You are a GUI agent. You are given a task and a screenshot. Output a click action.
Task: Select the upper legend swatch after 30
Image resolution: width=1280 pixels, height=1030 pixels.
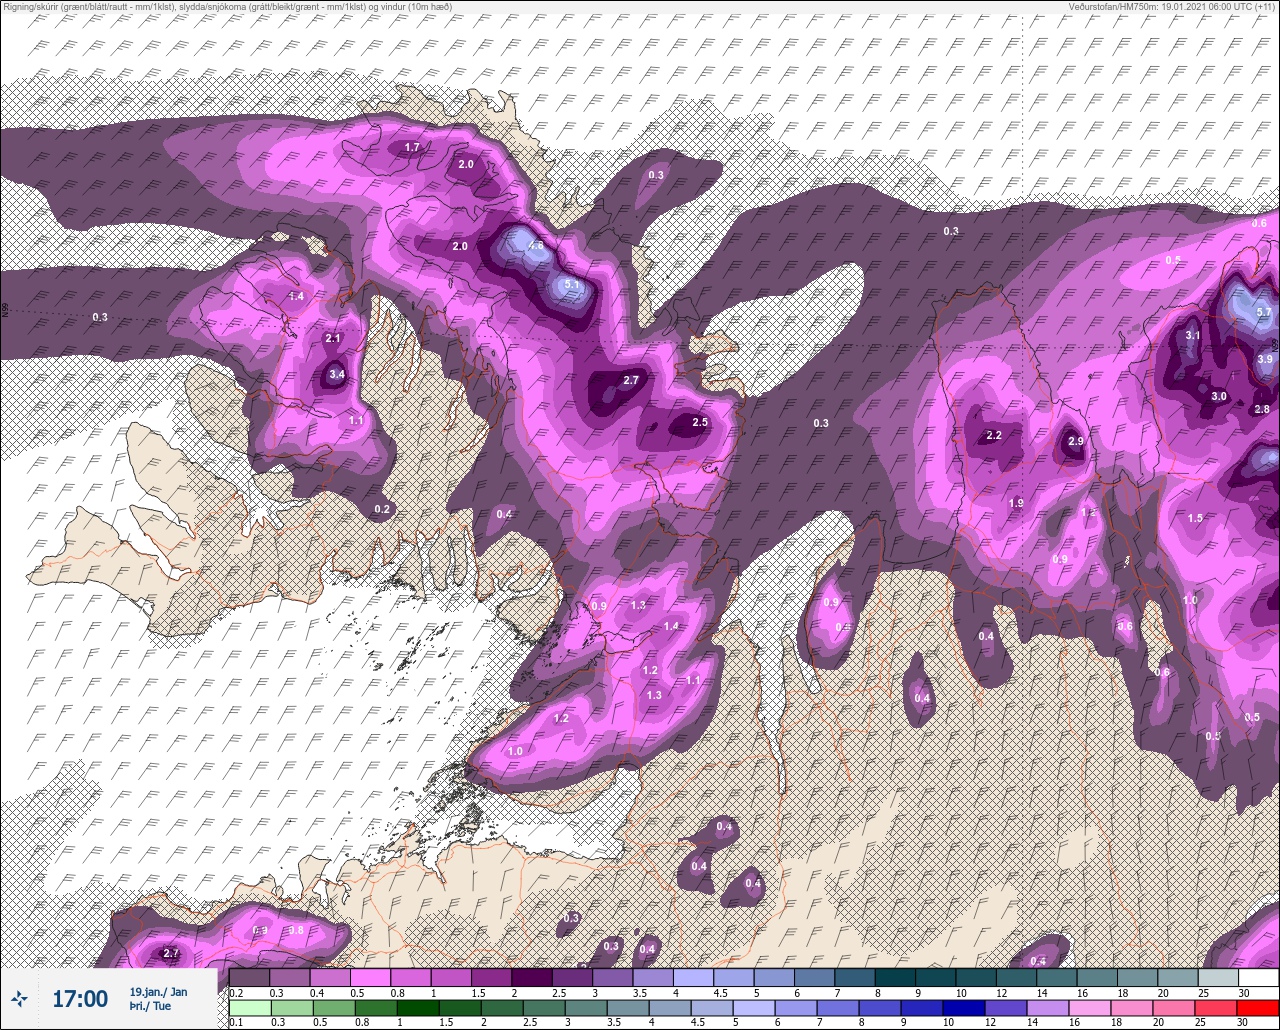click(x=1258, y=977)
